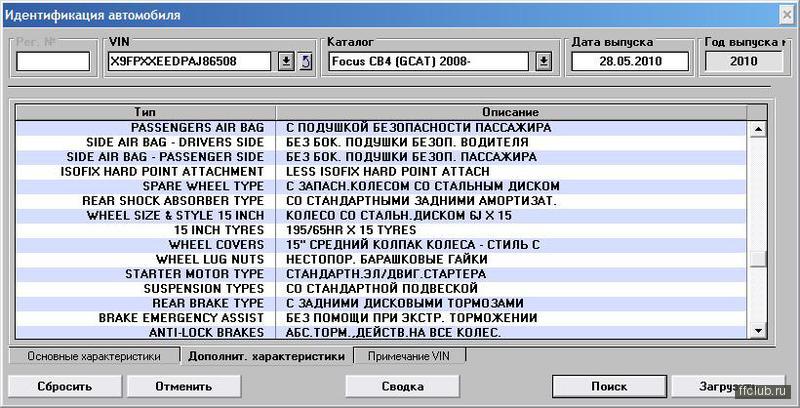Select REAR SHOCK ABSORBER TYPE row

[x=380, y=201]
